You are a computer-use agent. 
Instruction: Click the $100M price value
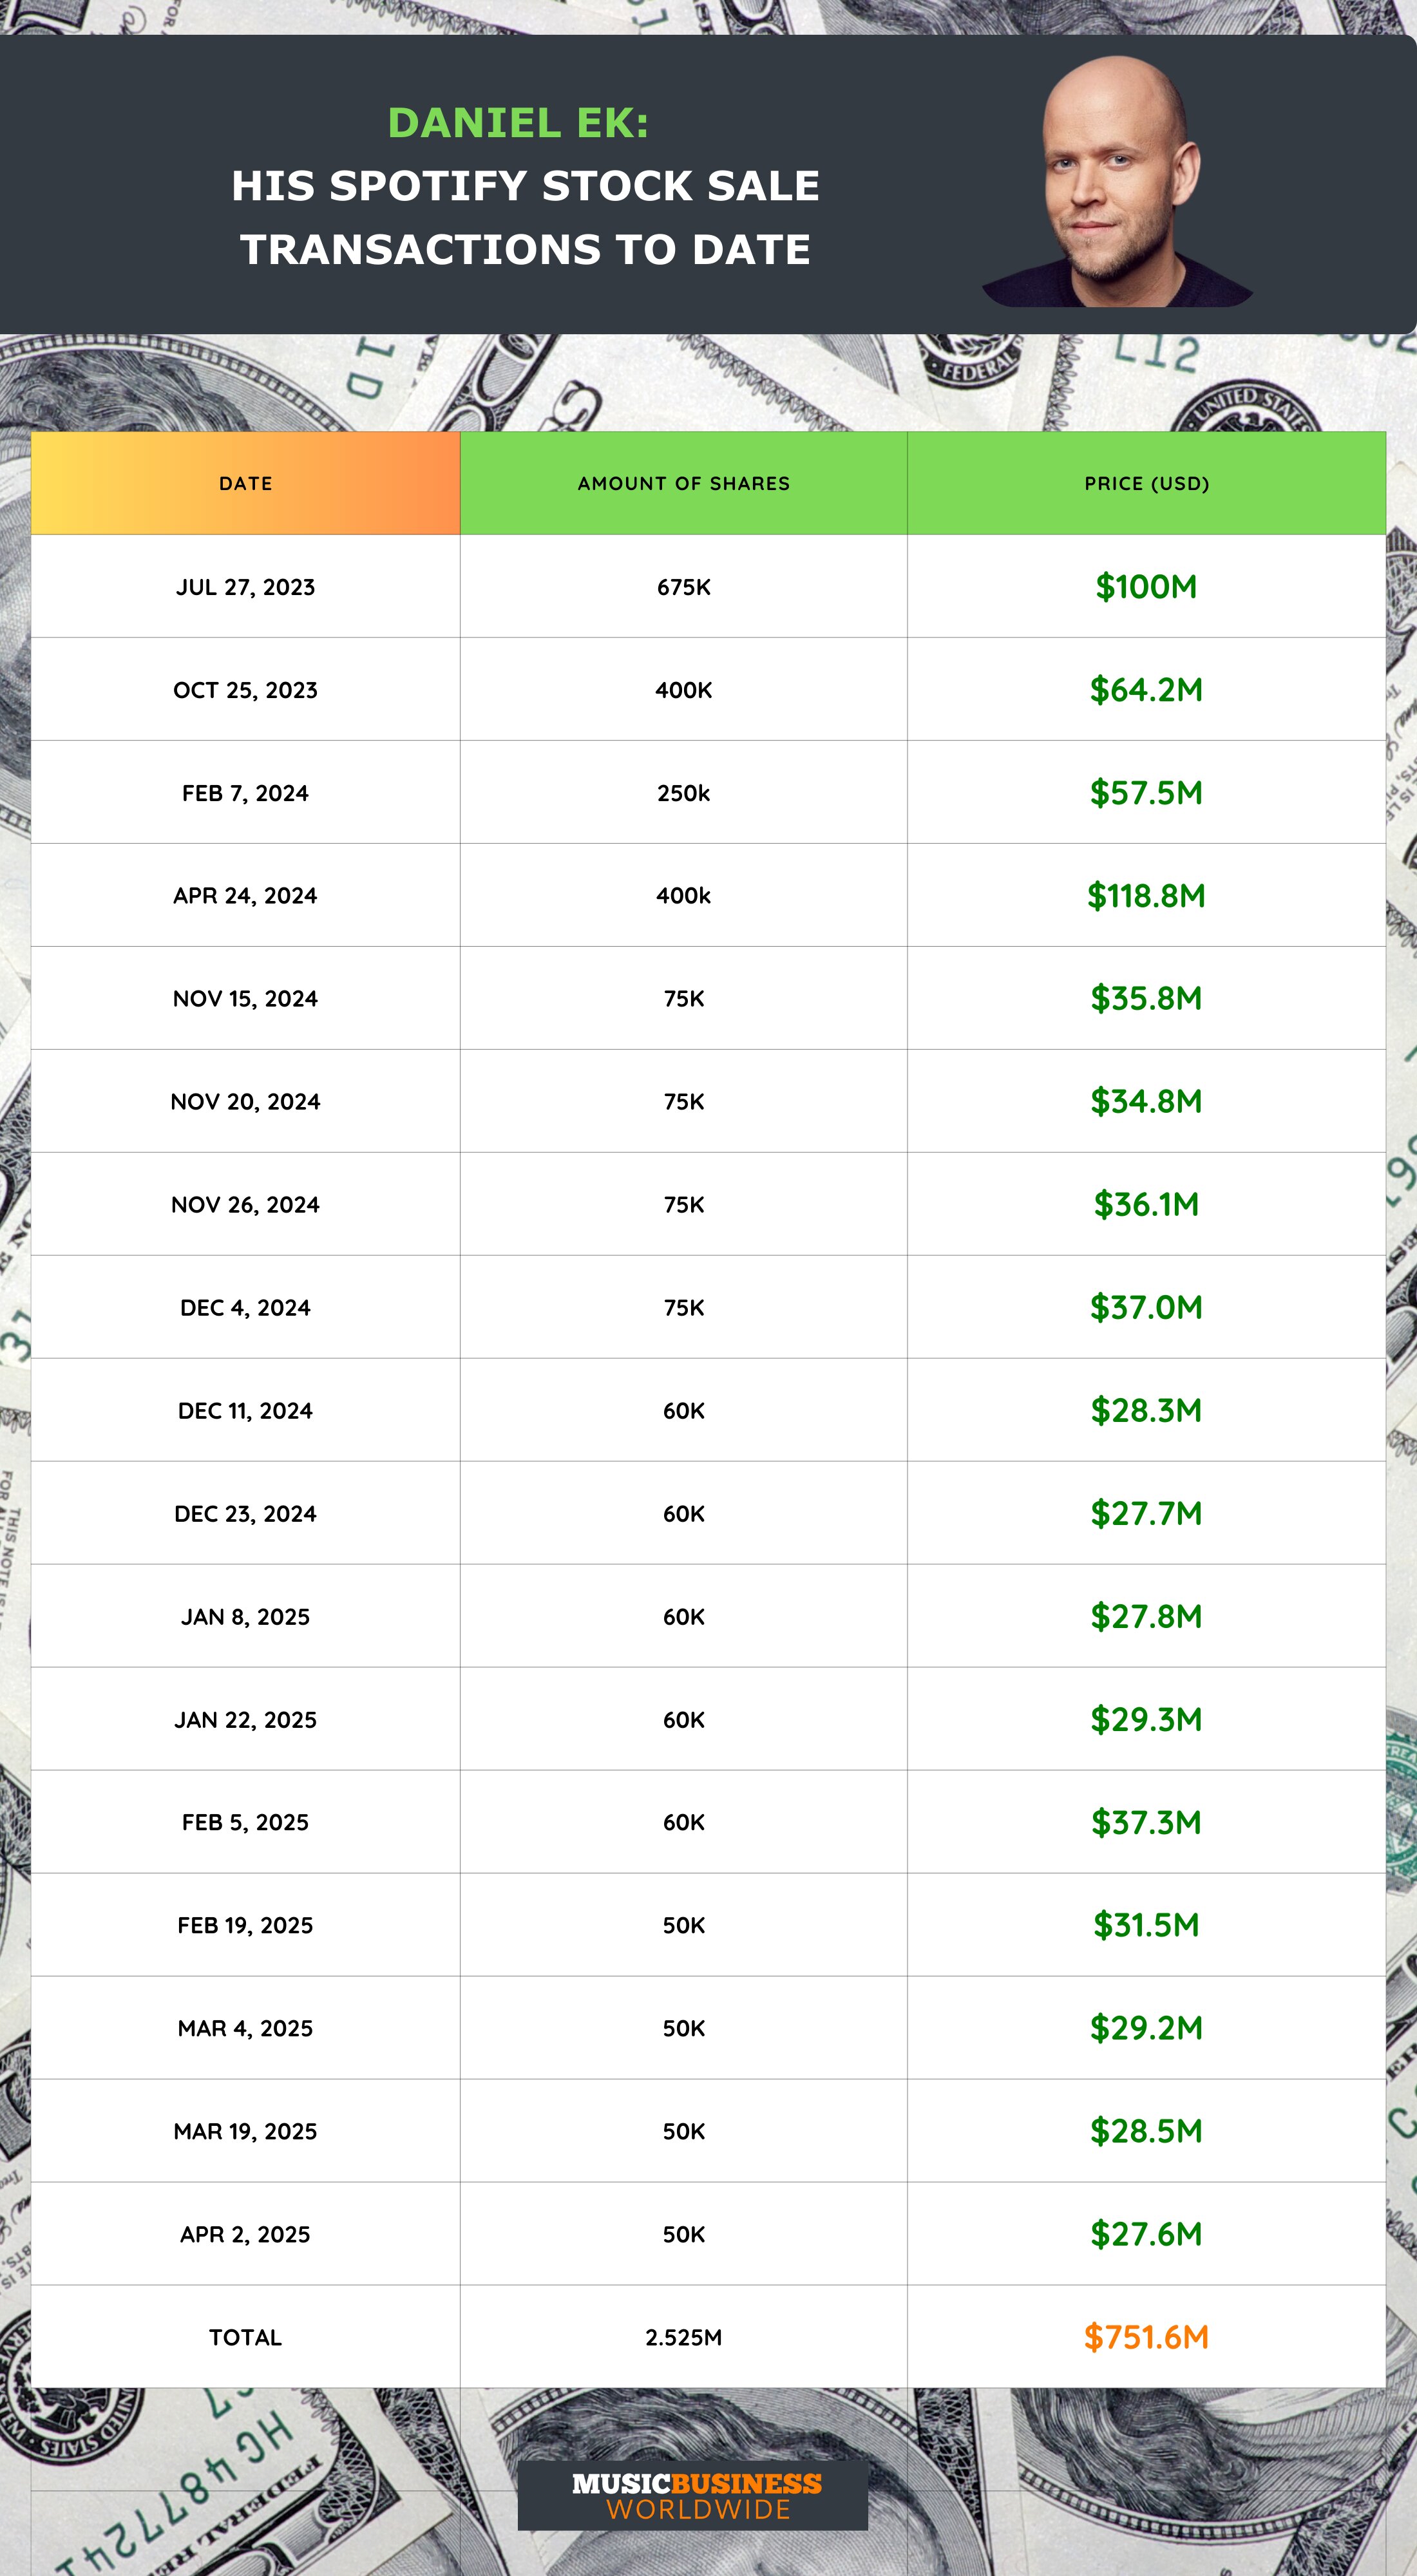click(x=1146, y=587)
